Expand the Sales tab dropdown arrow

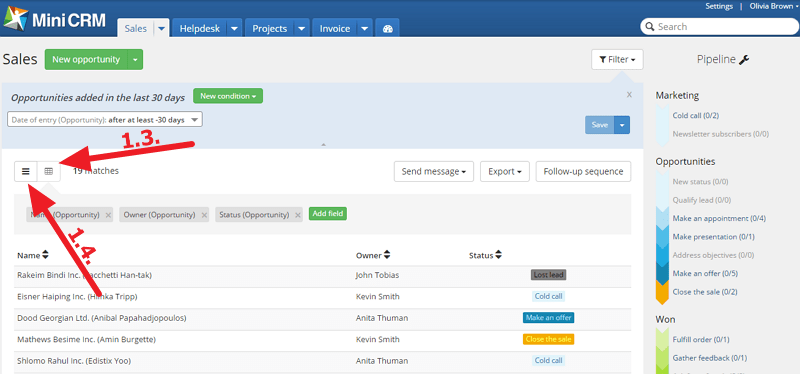pyautogui.click(x=161, y=29)
